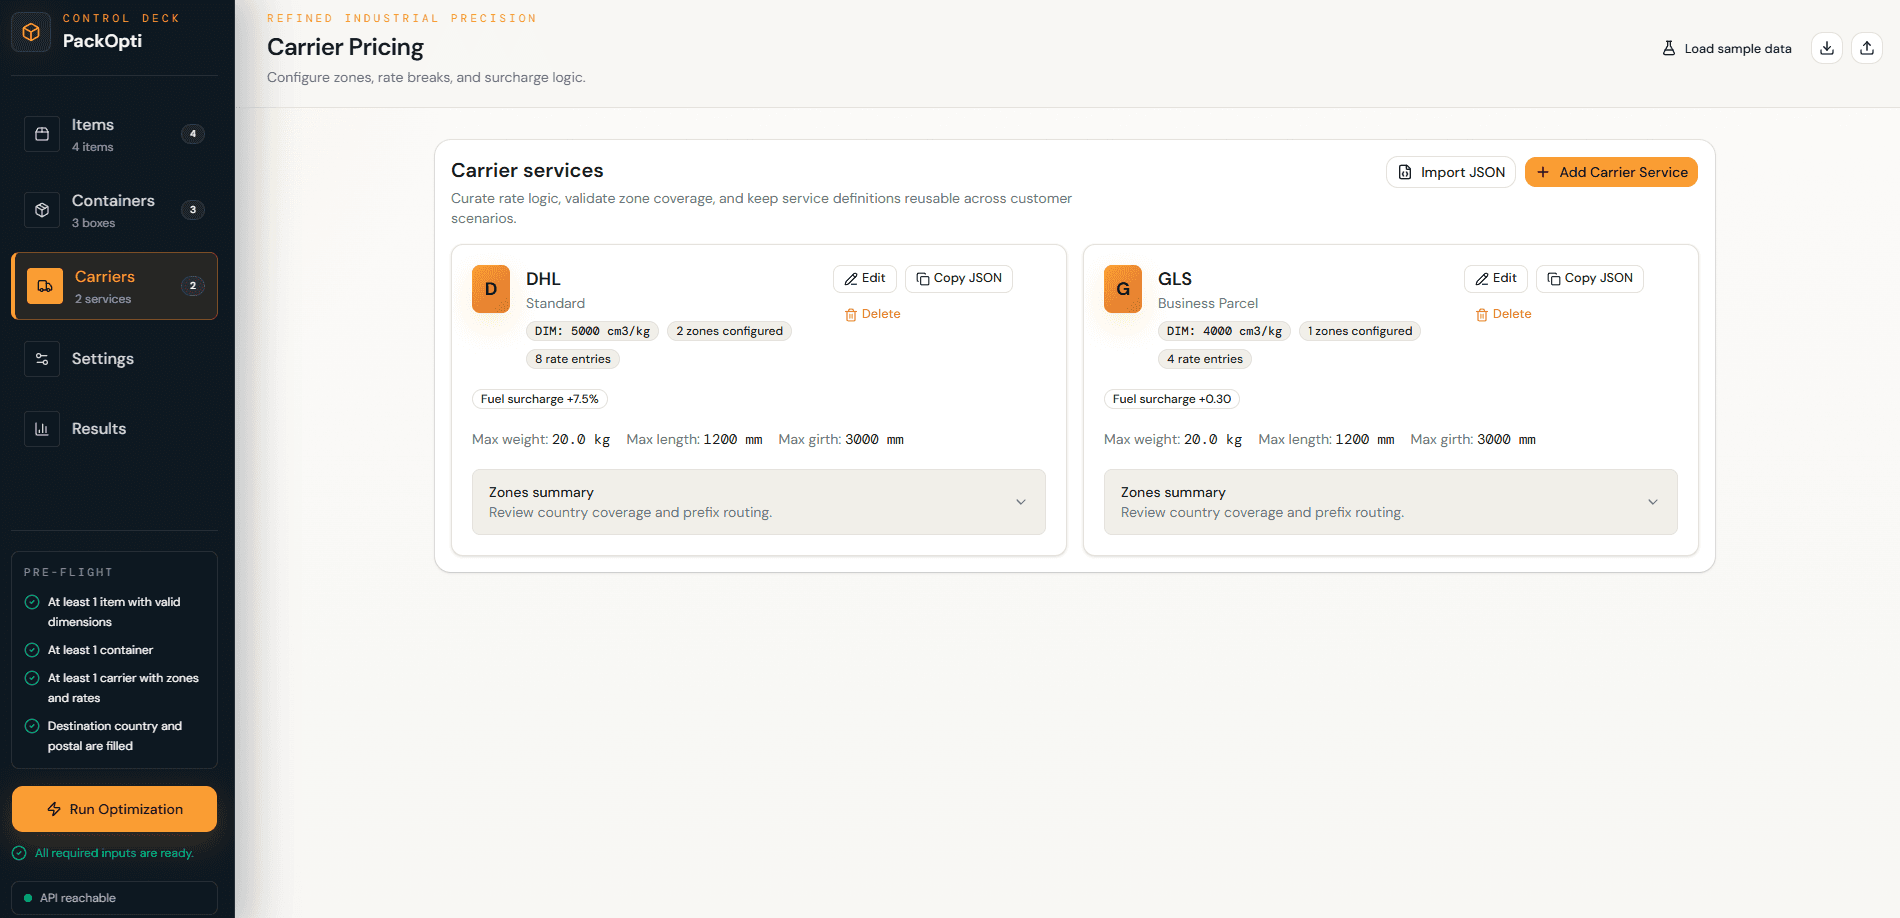Screen dimensions: 1900x918
Task: Go to the Containers section
Action: [114, 210]
